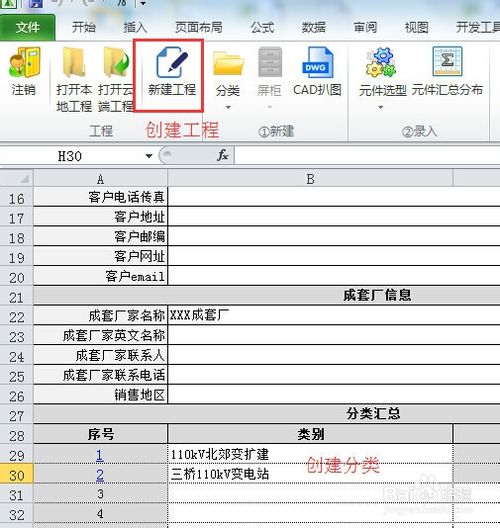This screenshot has height=528, width=500.
Task: Expand the 元件选型 dropdown arrow
Action: pos(381,107)
